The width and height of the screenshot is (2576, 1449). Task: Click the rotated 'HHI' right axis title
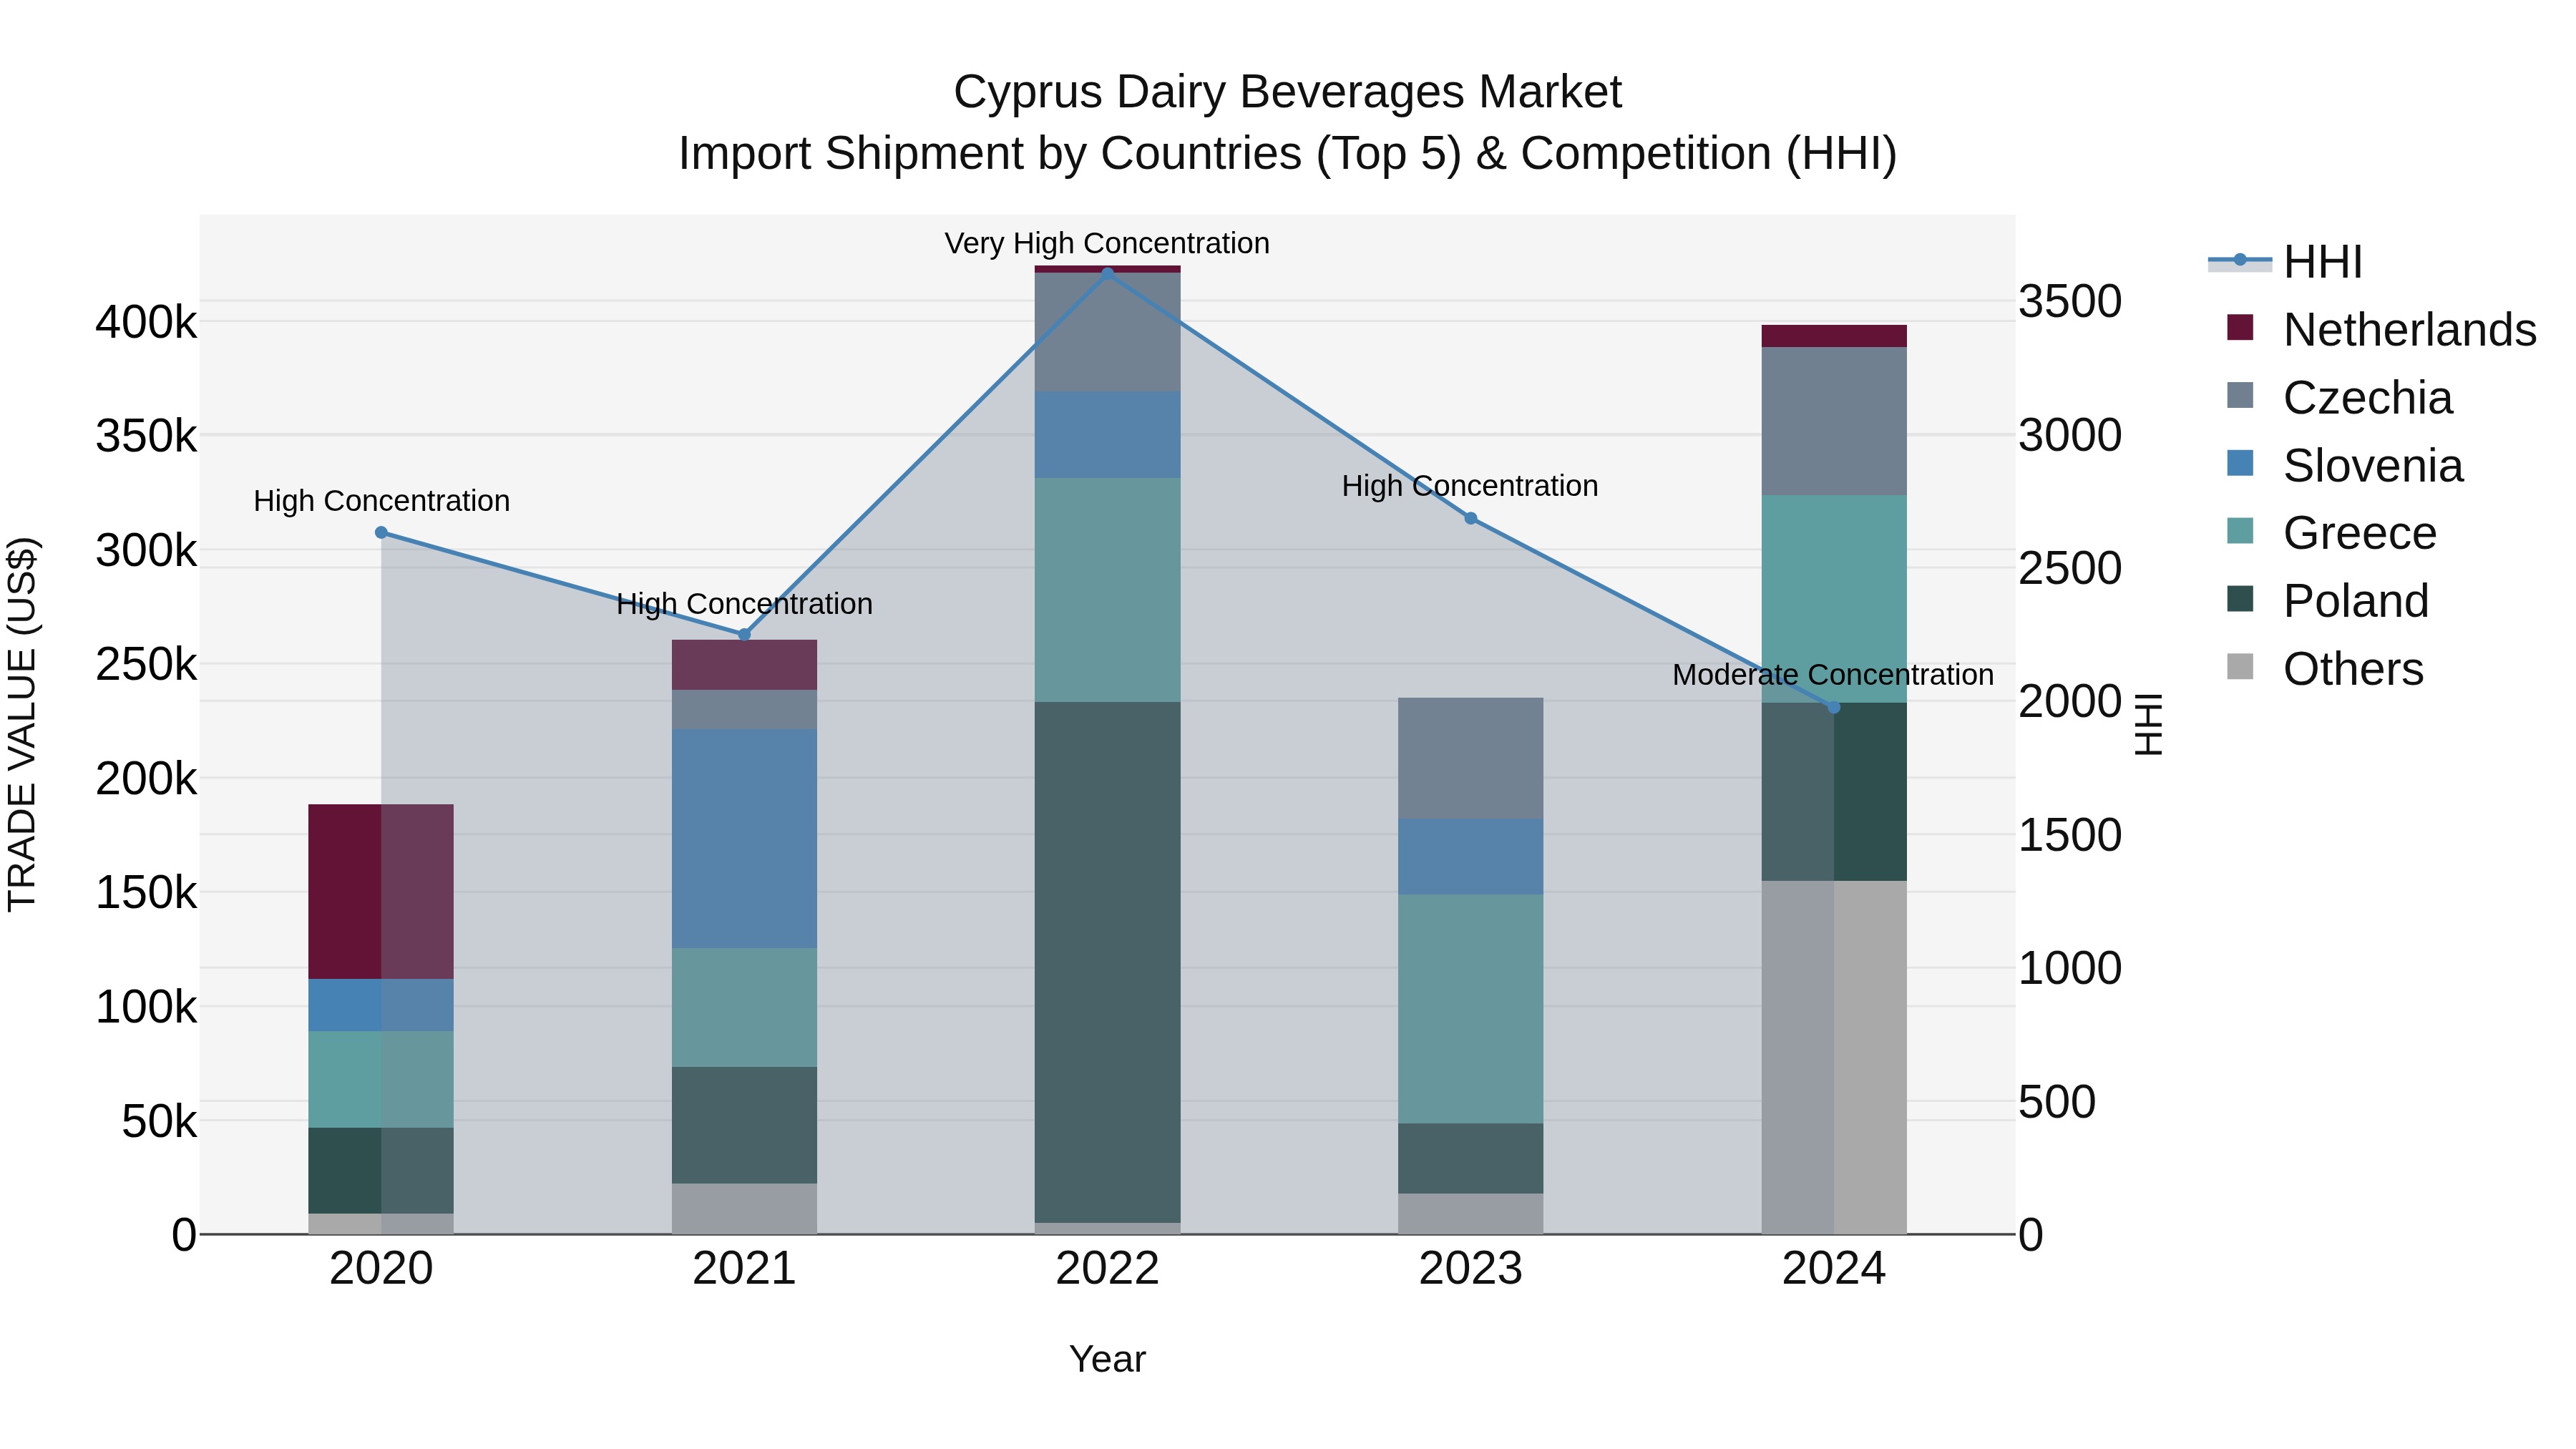point(2149,724)
